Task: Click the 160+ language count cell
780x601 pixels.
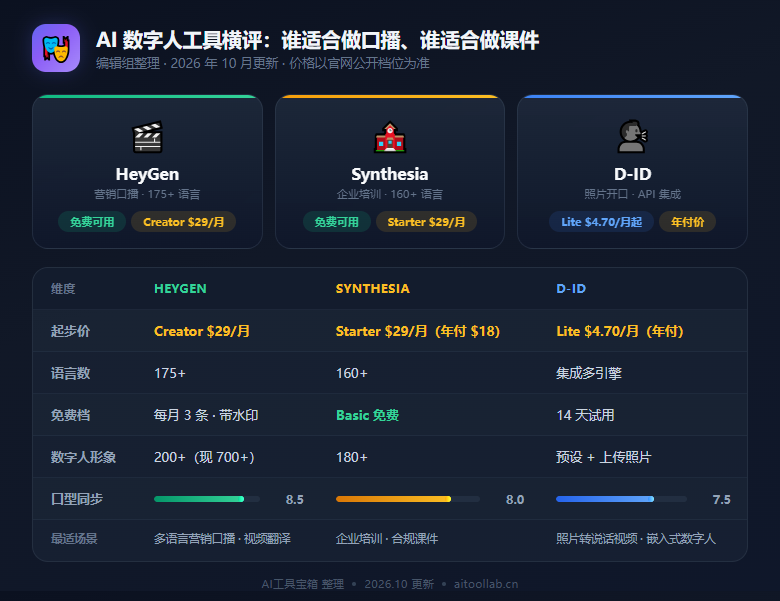Action: click(352, 373)
